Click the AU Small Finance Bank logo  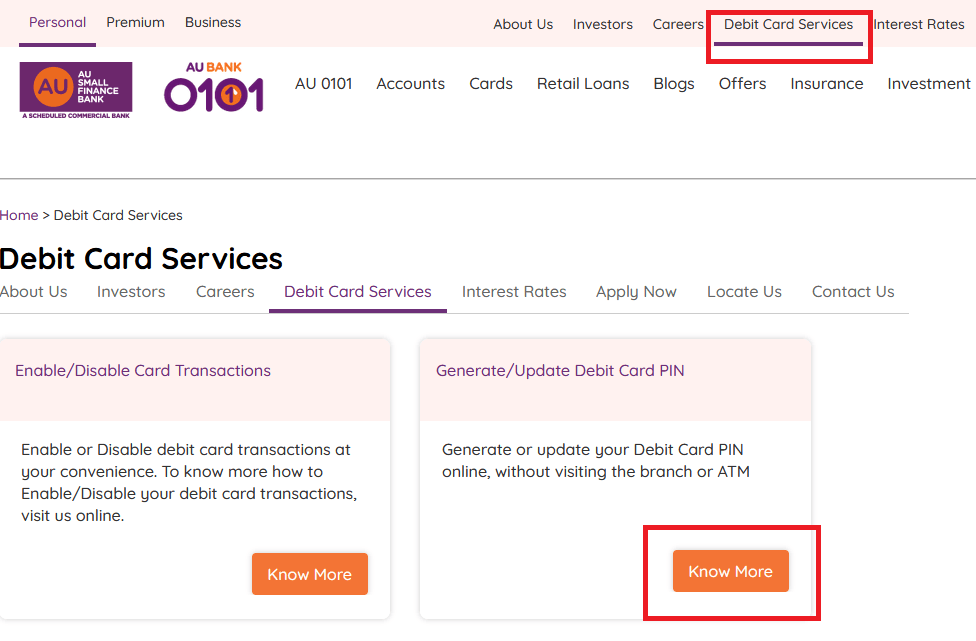click(76, 90)
